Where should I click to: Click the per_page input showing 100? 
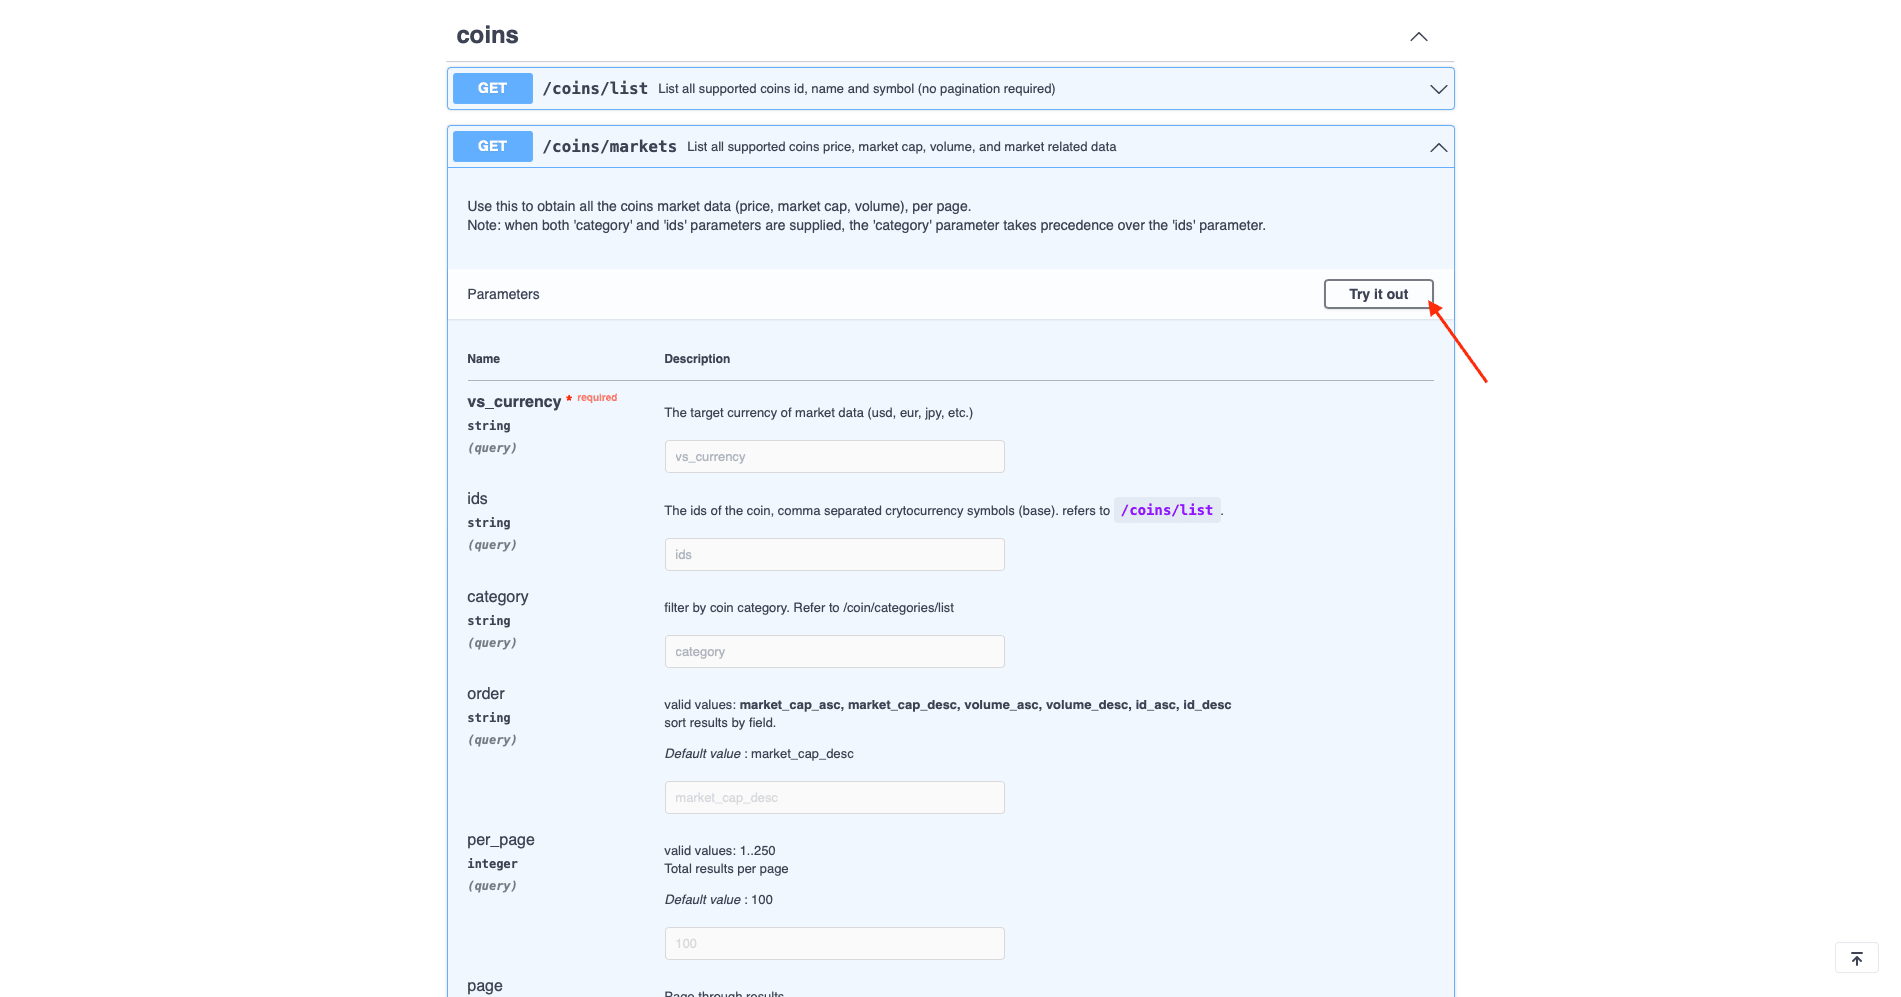pos(834,943)
